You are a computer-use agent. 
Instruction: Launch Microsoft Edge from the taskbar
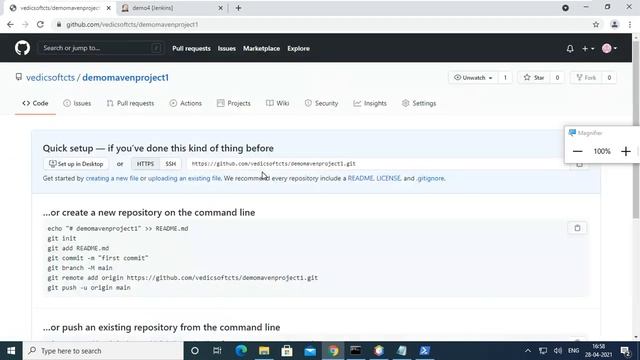[x=241, y=351]
